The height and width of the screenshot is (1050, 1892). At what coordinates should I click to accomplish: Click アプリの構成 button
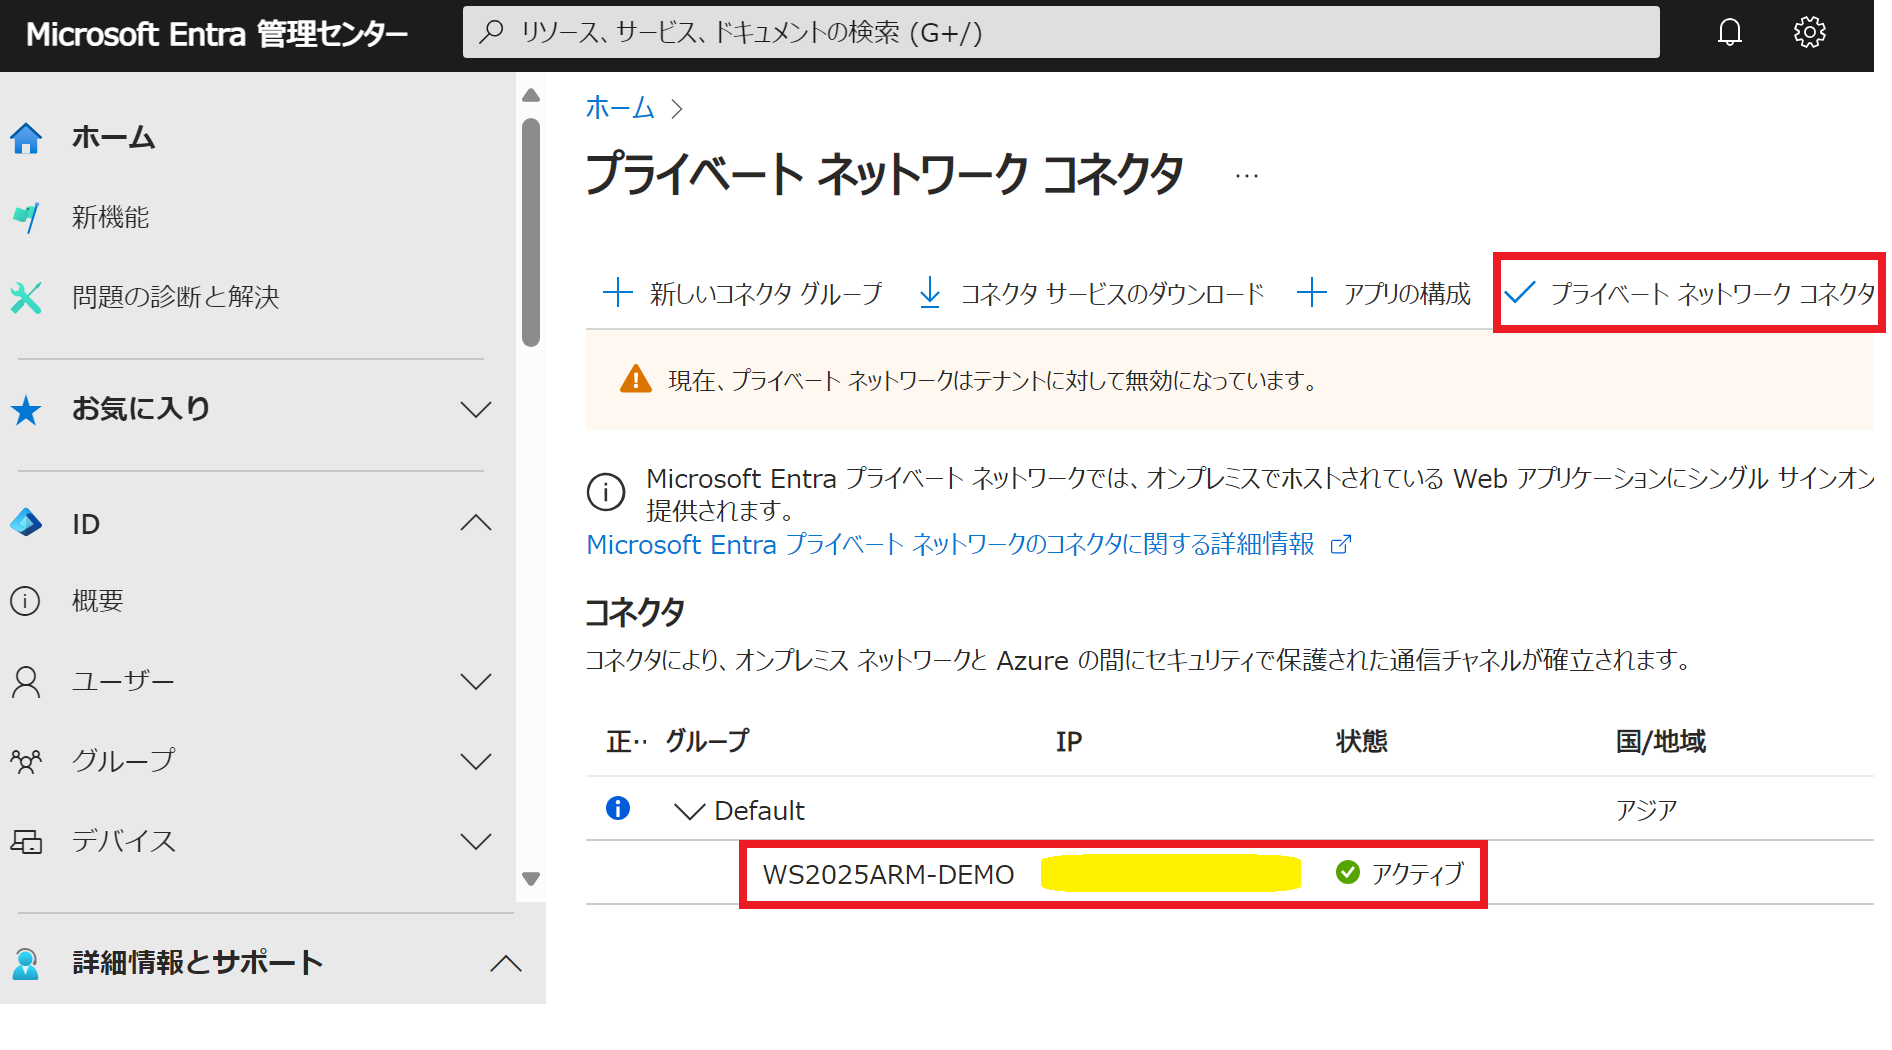tap(1383, 293)
